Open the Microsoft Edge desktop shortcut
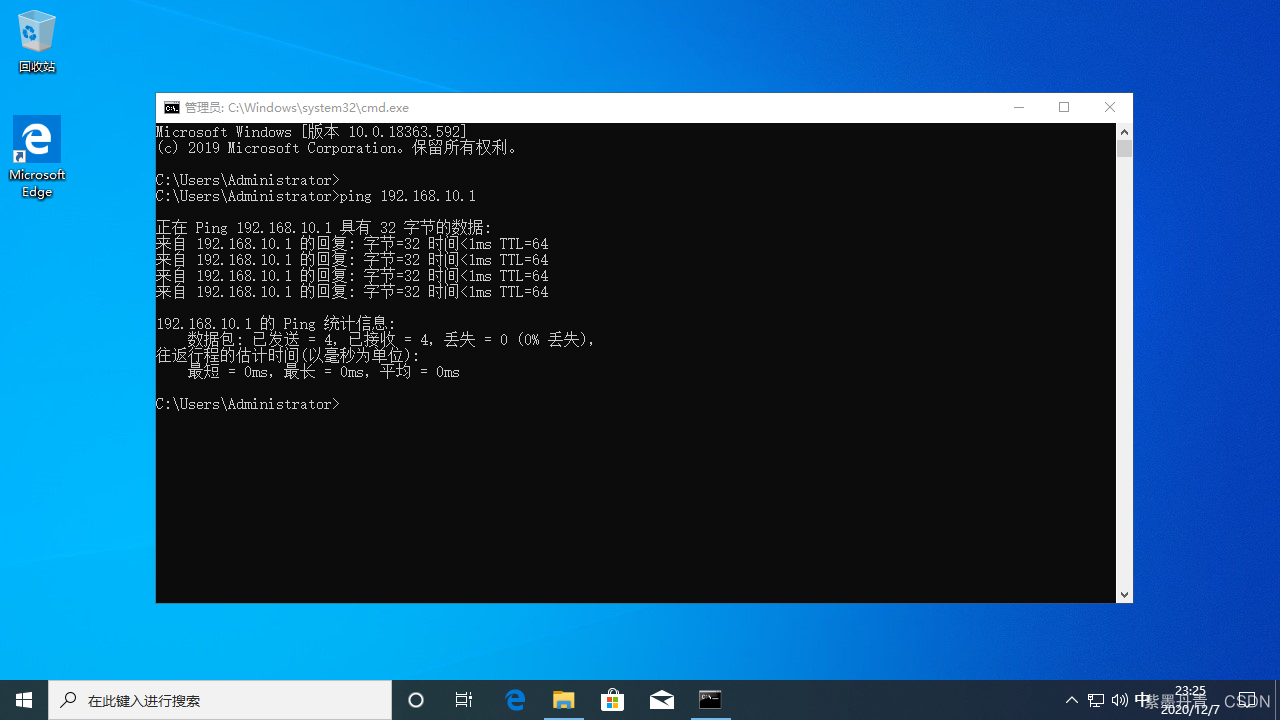 point(37,157)
